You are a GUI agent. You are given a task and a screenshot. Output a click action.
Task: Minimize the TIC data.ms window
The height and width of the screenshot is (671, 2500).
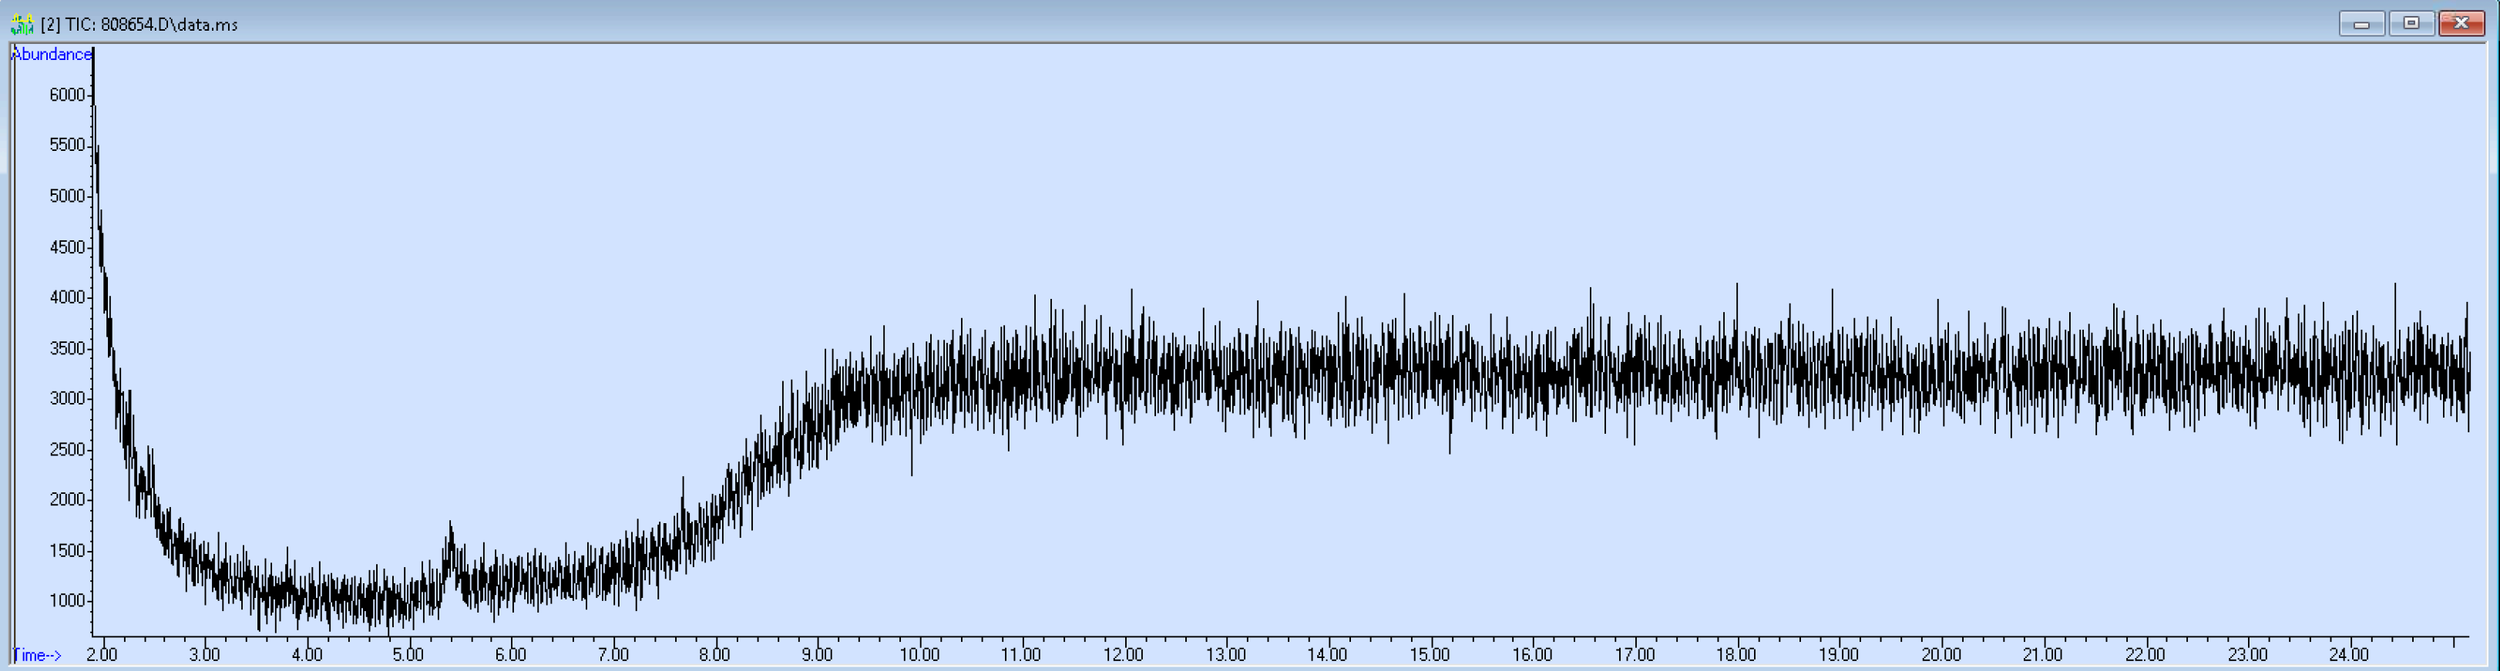pyautogui.click(x=2362, y=23)
